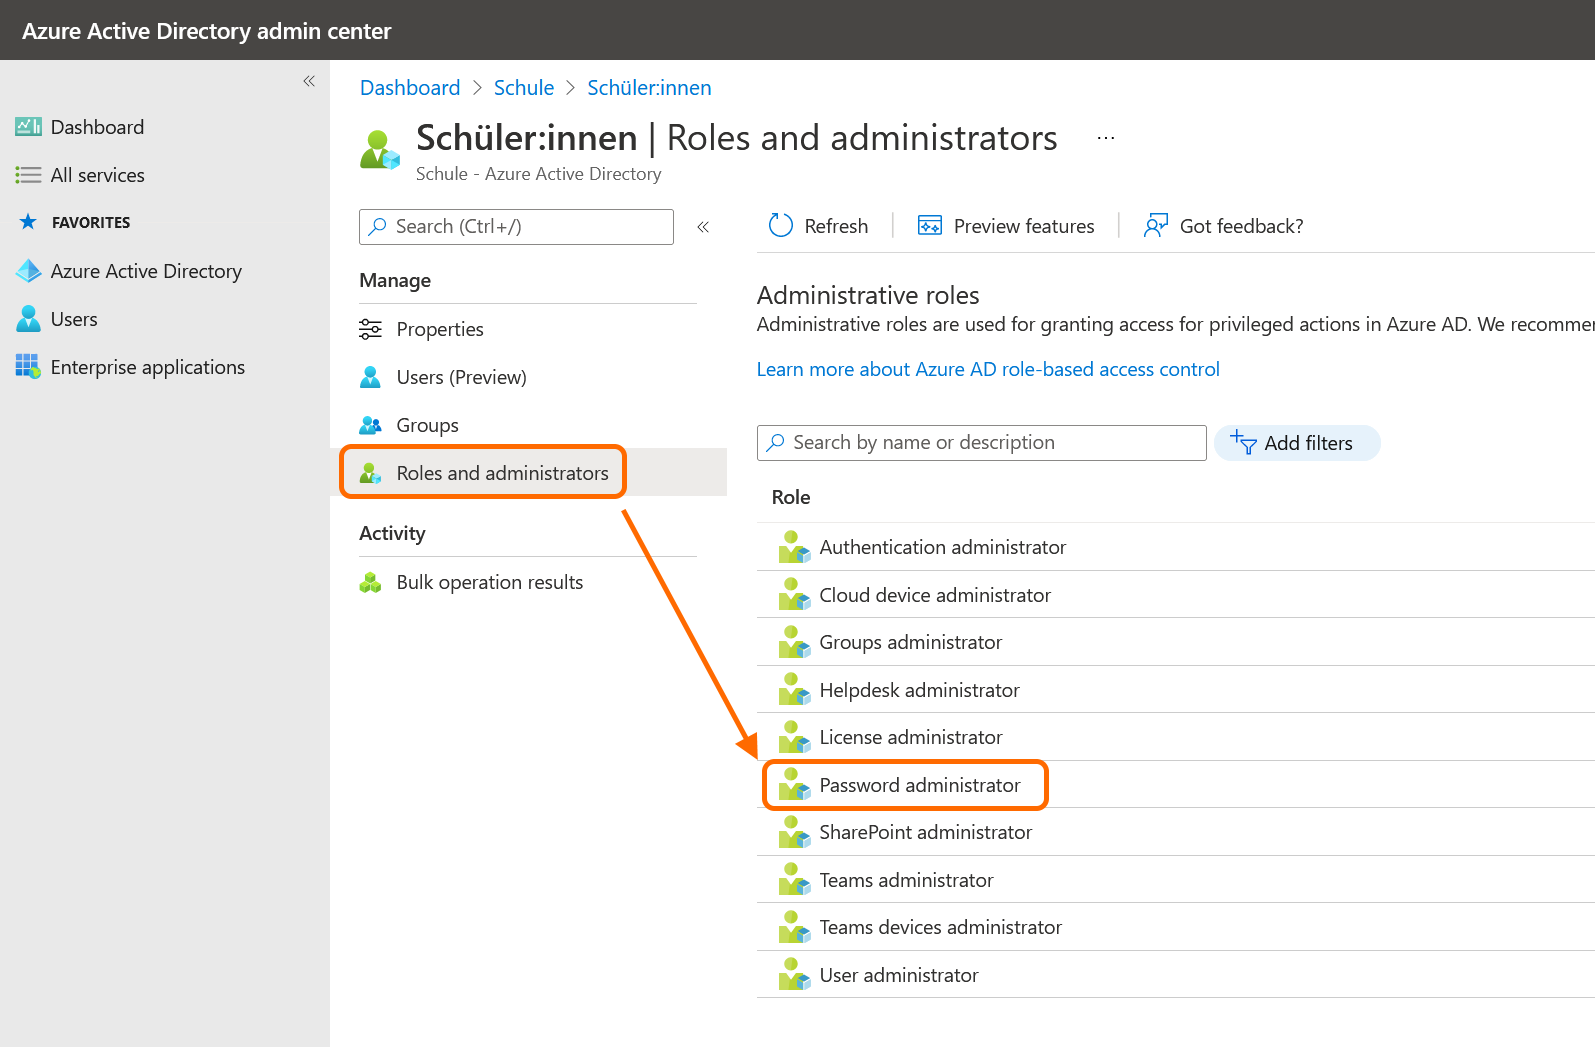
Task: Click the Bulk operation results icon
Action: point(370,582)
